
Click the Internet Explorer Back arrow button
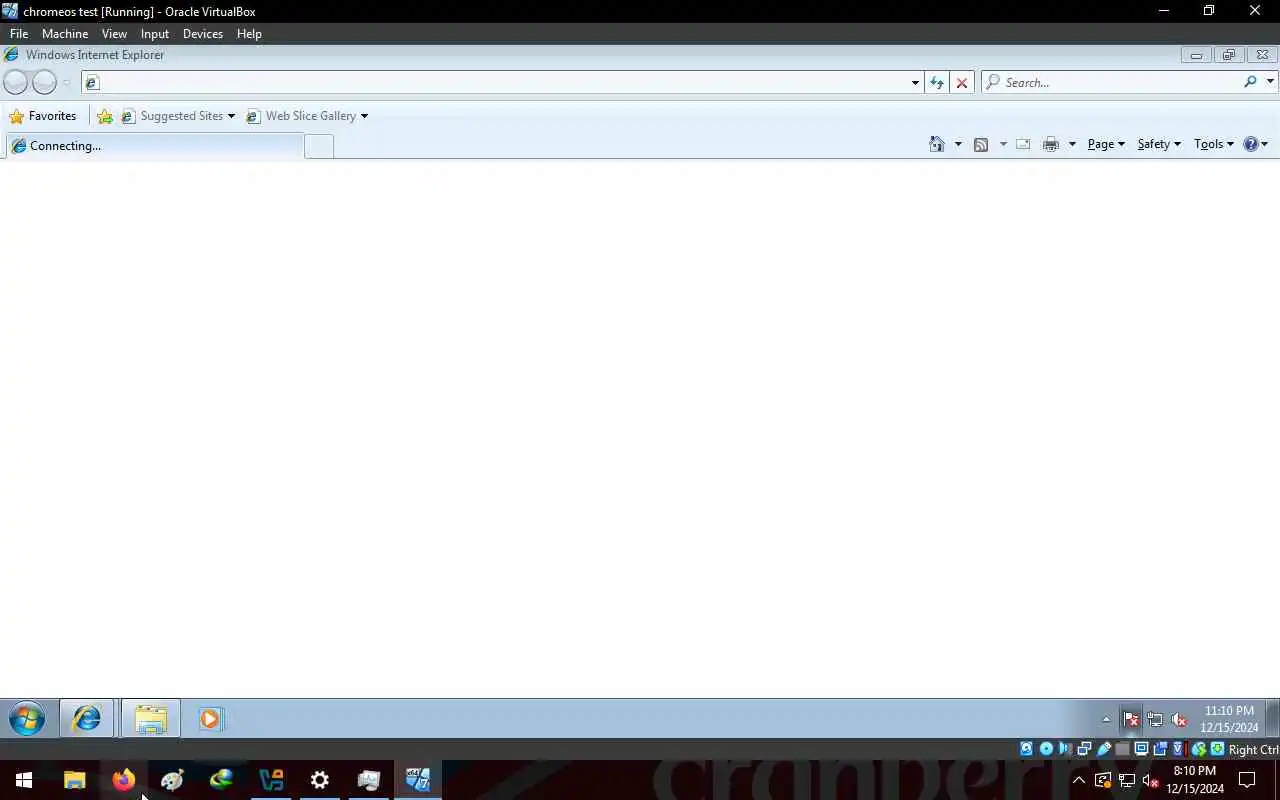[15, 82]
